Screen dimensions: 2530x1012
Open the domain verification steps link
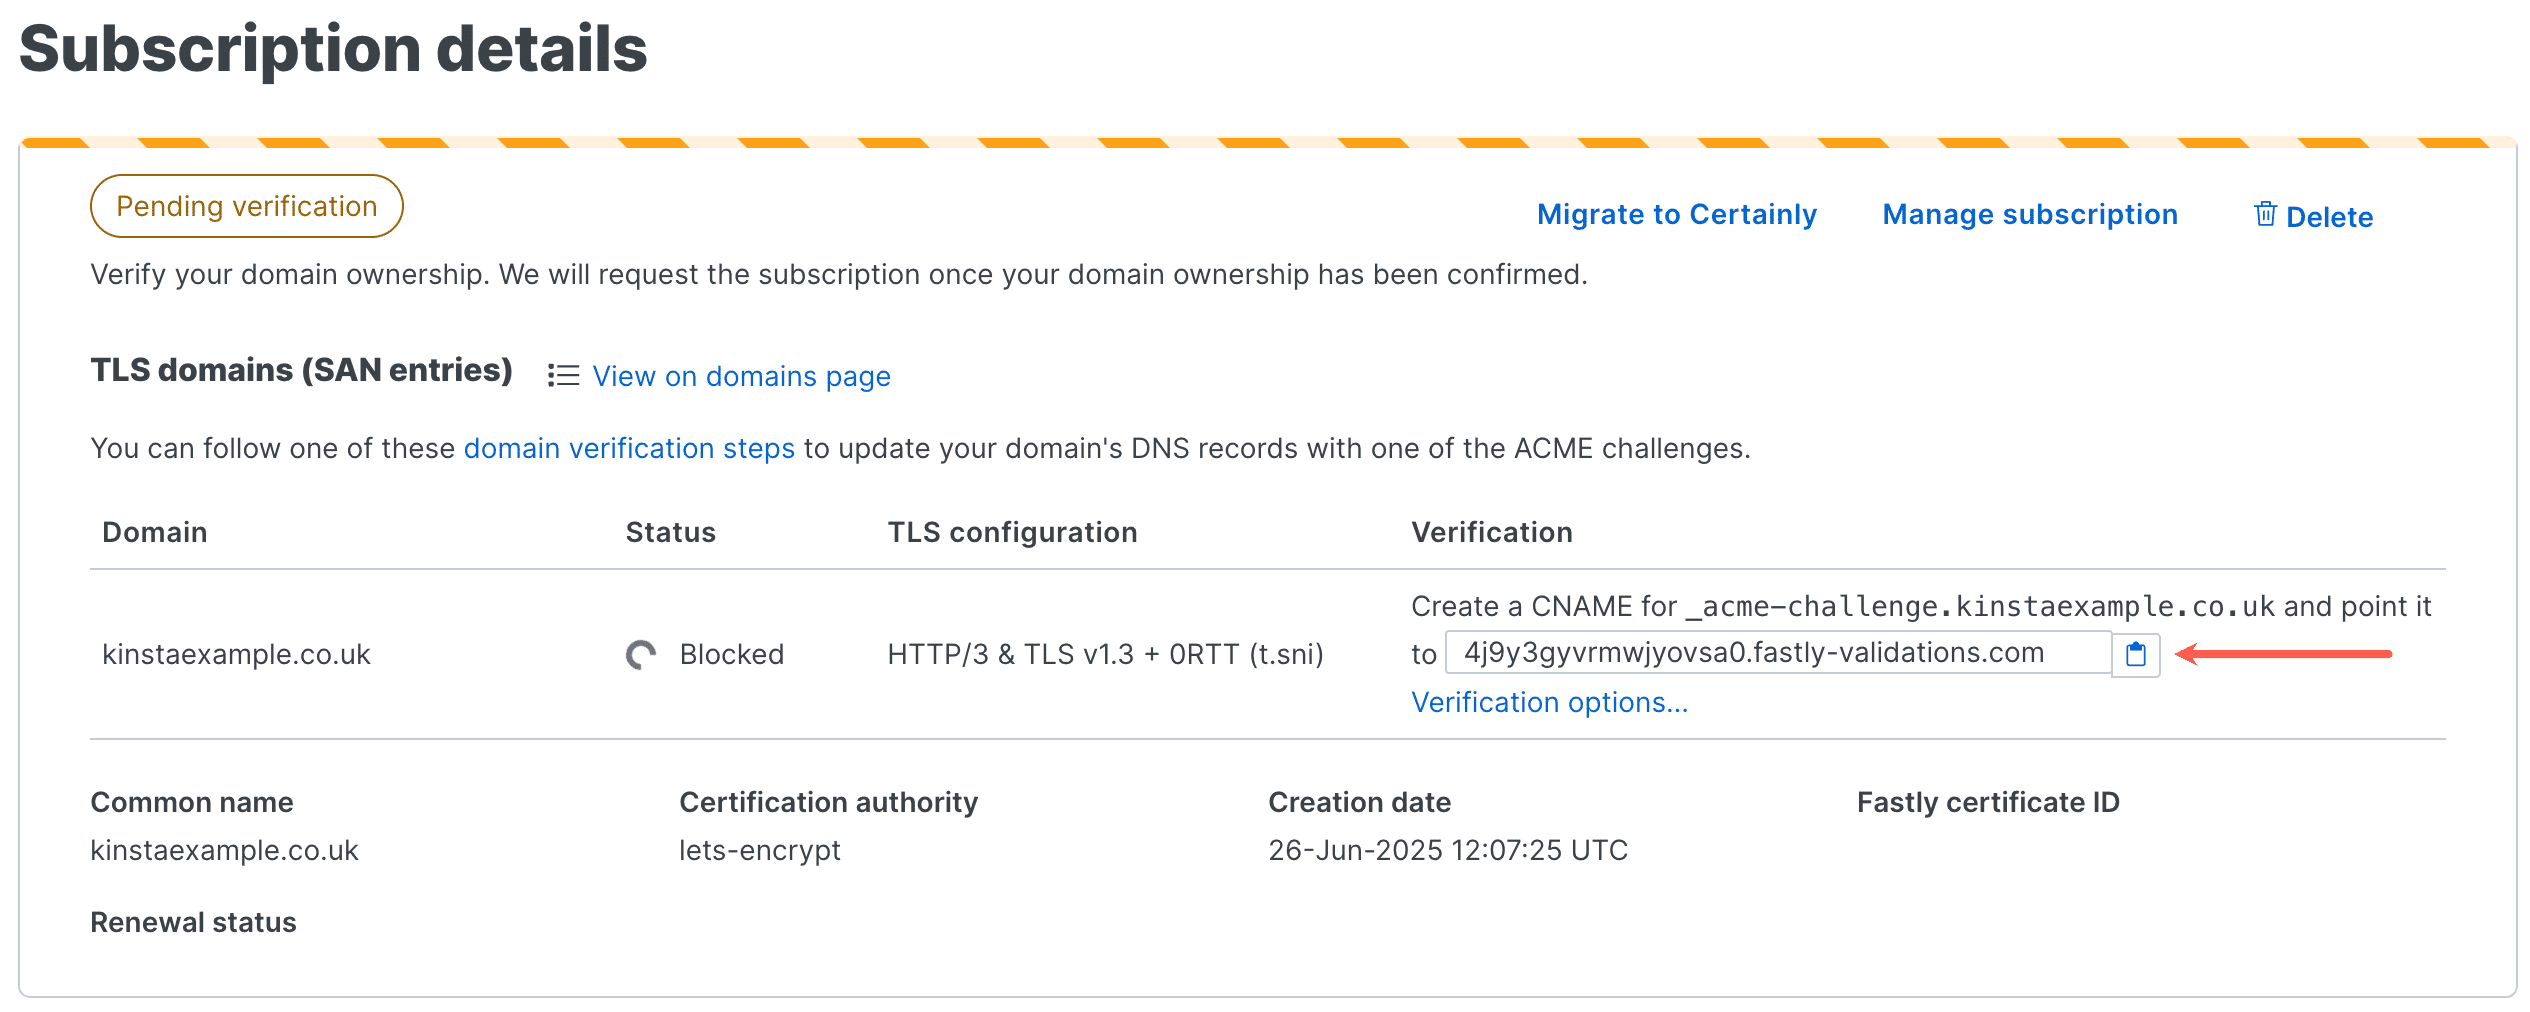(629, 448)
